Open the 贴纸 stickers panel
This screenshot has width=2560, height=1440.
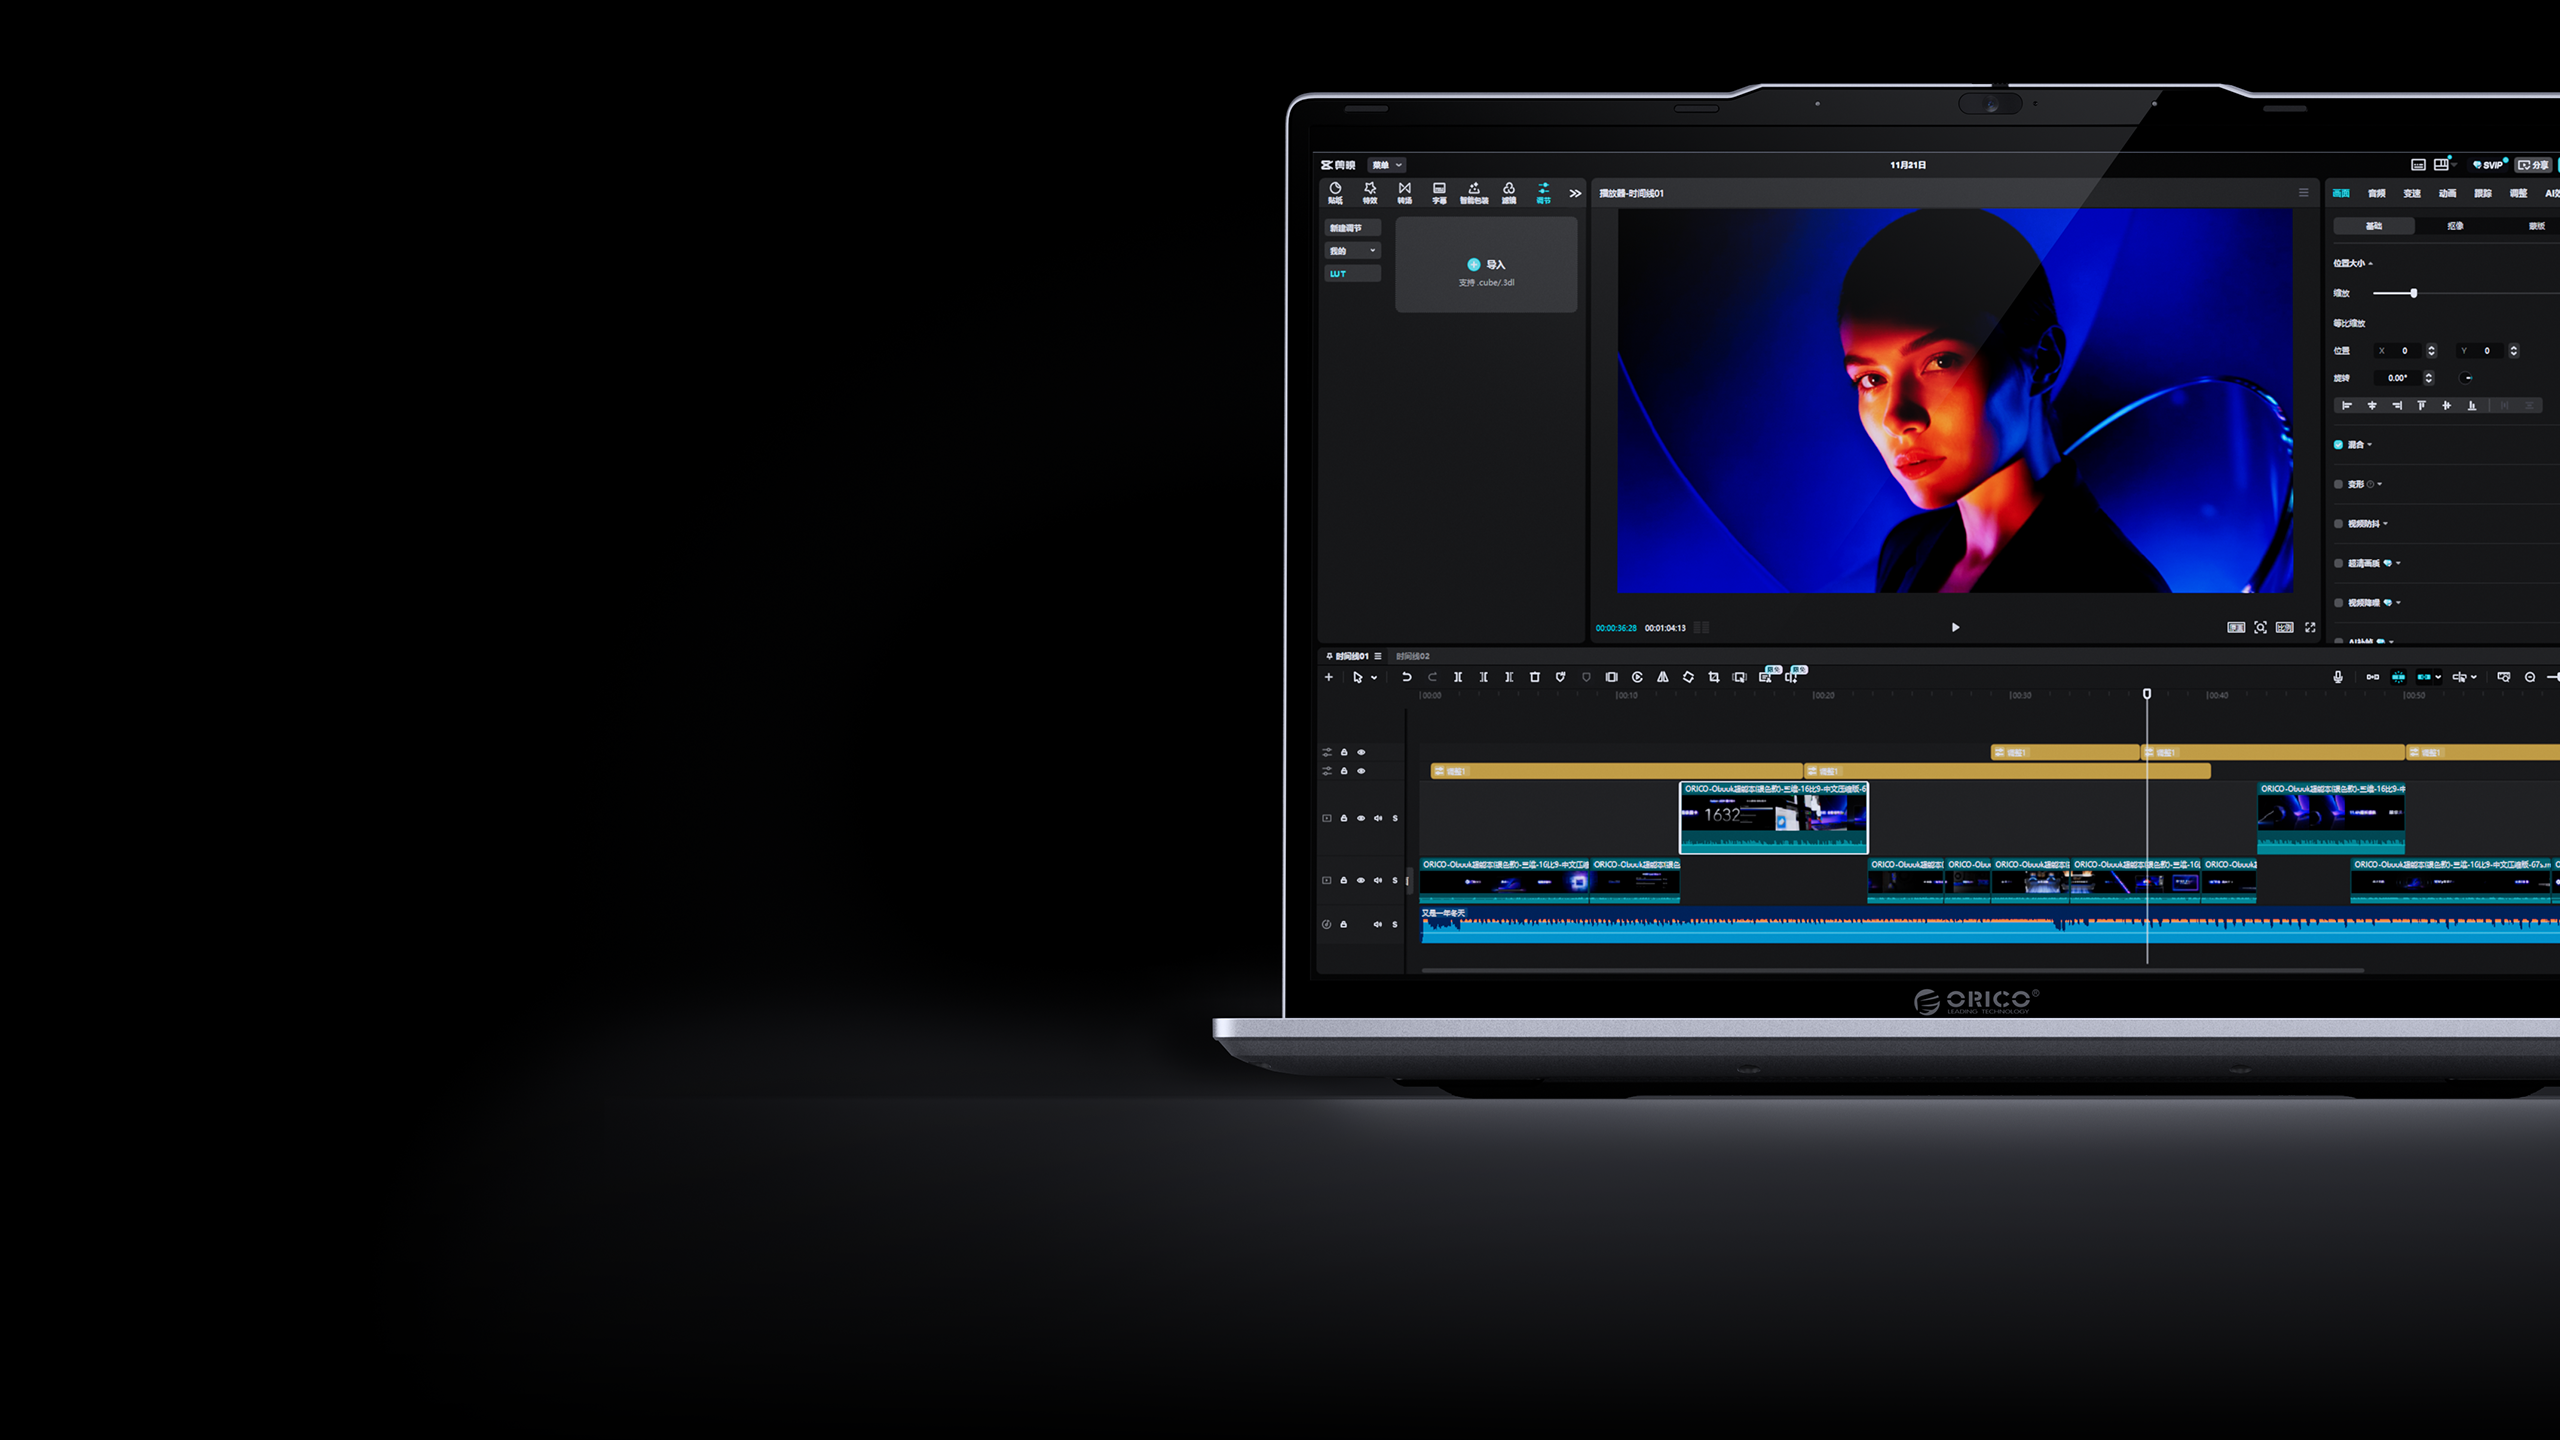[x=1335, y=192]
